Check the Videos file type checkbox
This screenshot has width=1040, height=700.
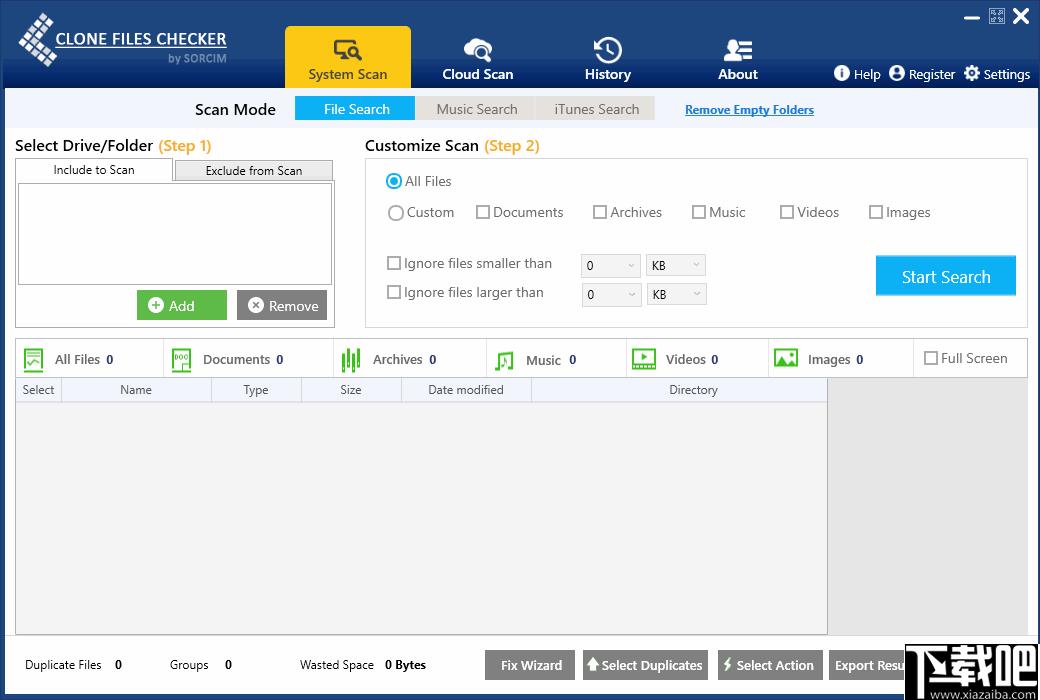787,212
